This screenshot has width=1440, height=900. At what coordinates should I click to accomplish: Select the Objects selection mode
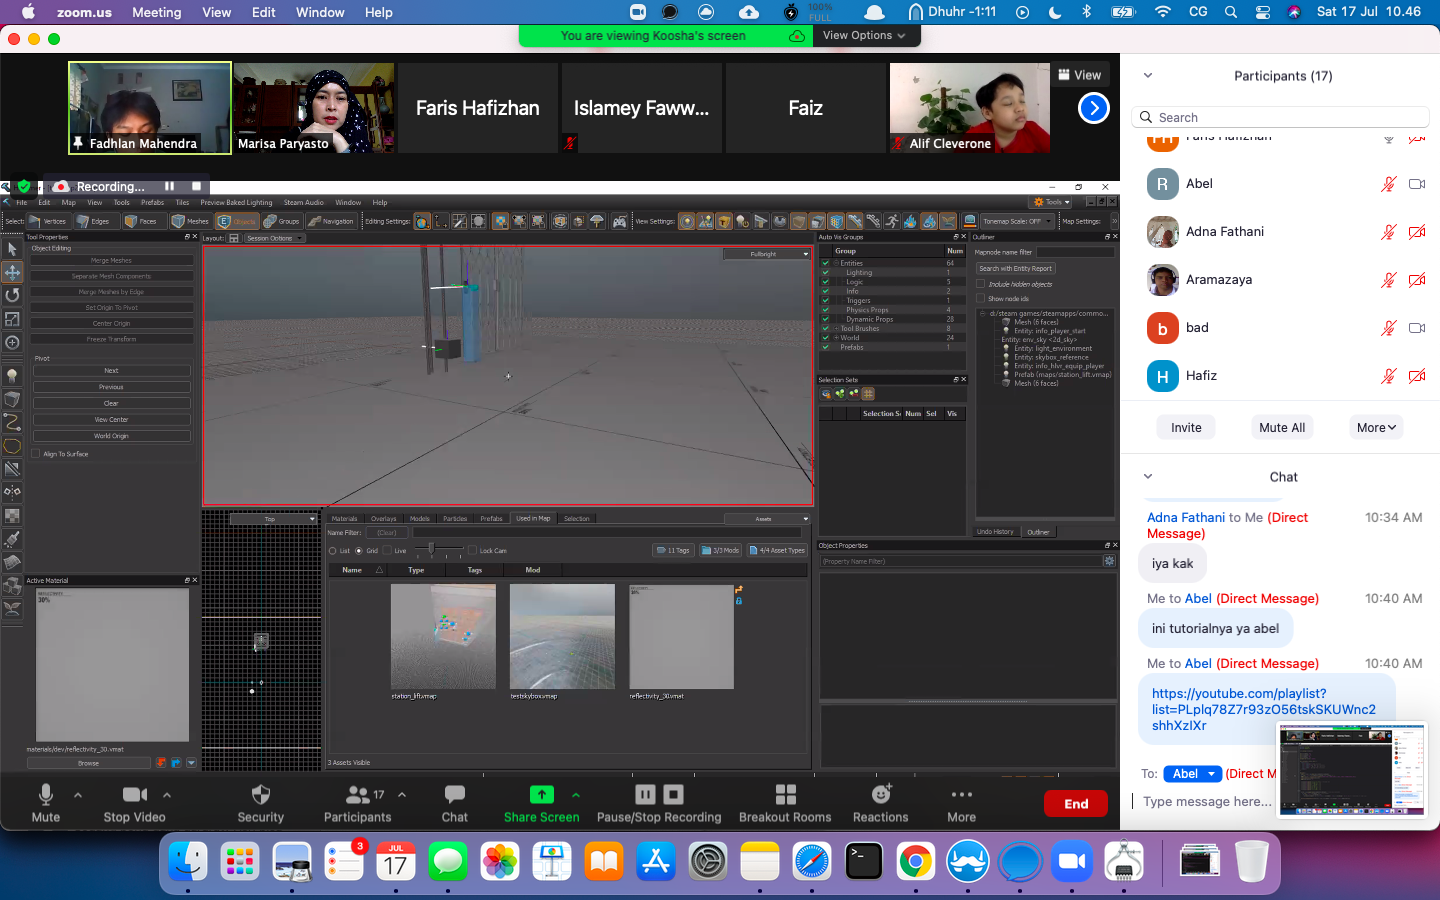pos(237,221)
